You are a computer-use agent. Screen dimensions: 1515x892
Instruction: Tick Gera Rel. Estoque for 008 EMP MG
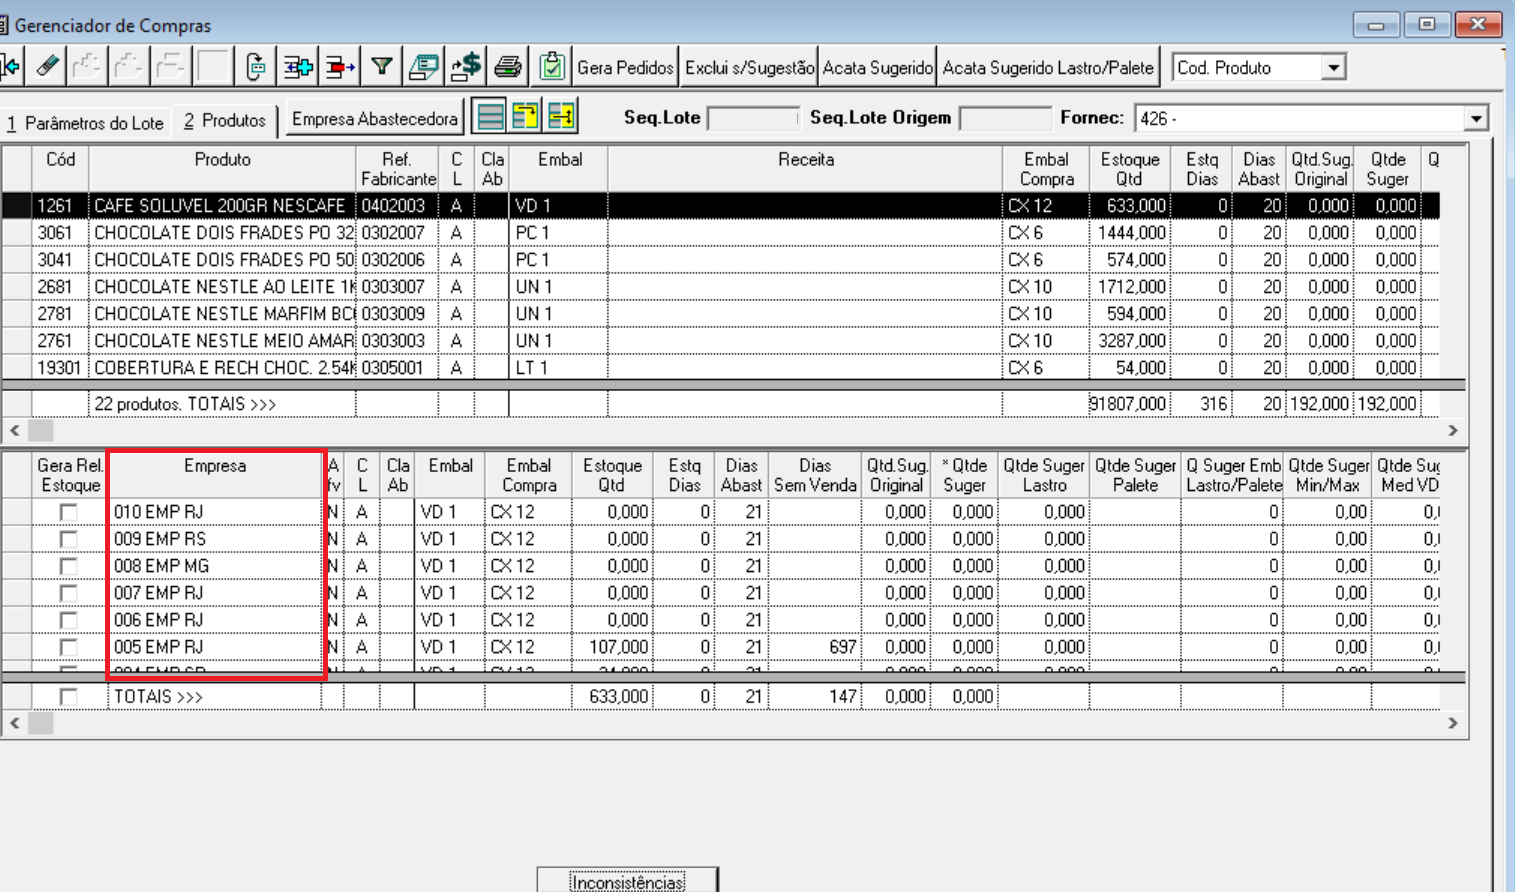pos(68,566)
